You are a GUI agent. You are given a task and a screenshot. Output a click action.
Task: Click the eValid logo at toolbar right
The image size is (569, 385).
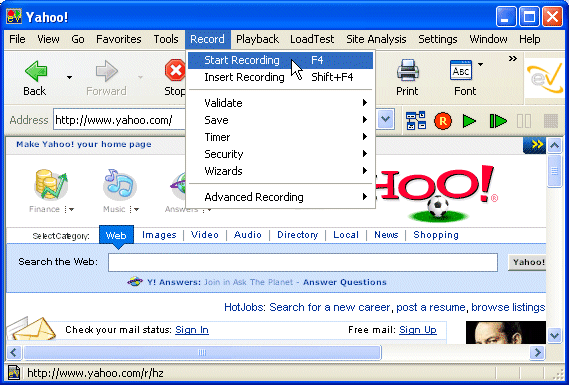(x=545, y=77)
